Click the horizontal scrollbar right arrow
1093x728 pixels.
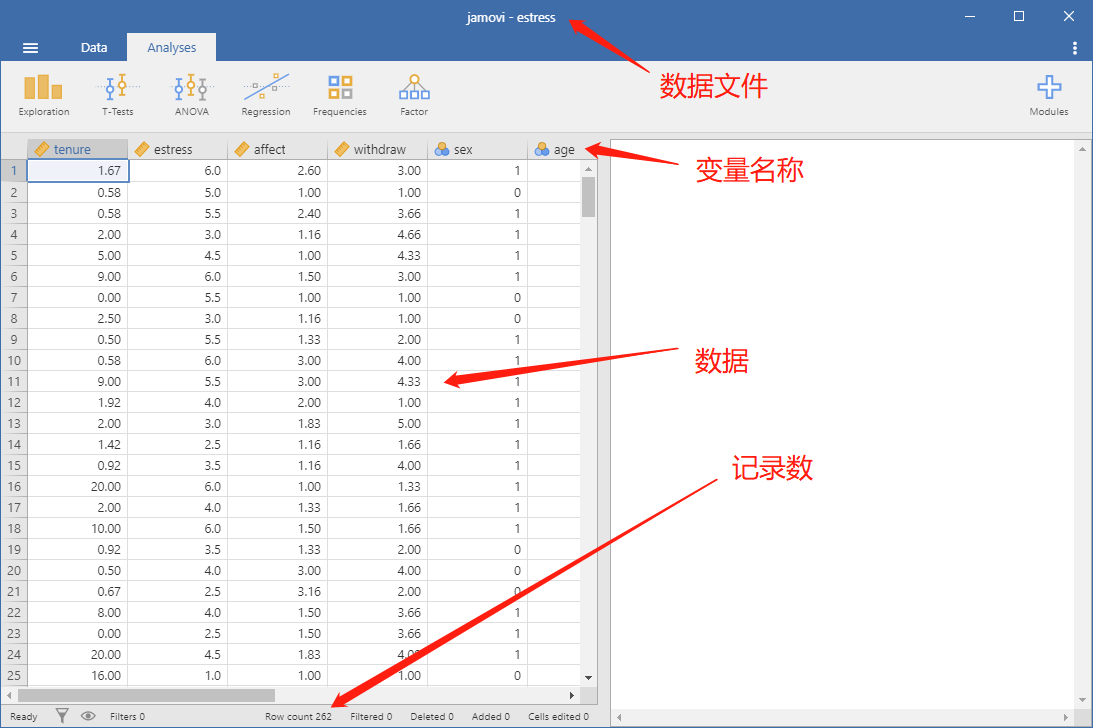[572, 695]
